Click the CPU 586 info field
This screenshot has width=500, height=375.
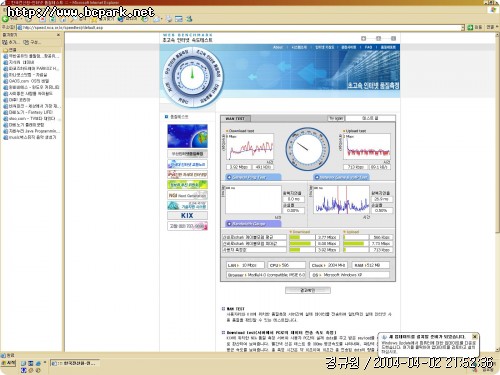(x=286, y=265)
